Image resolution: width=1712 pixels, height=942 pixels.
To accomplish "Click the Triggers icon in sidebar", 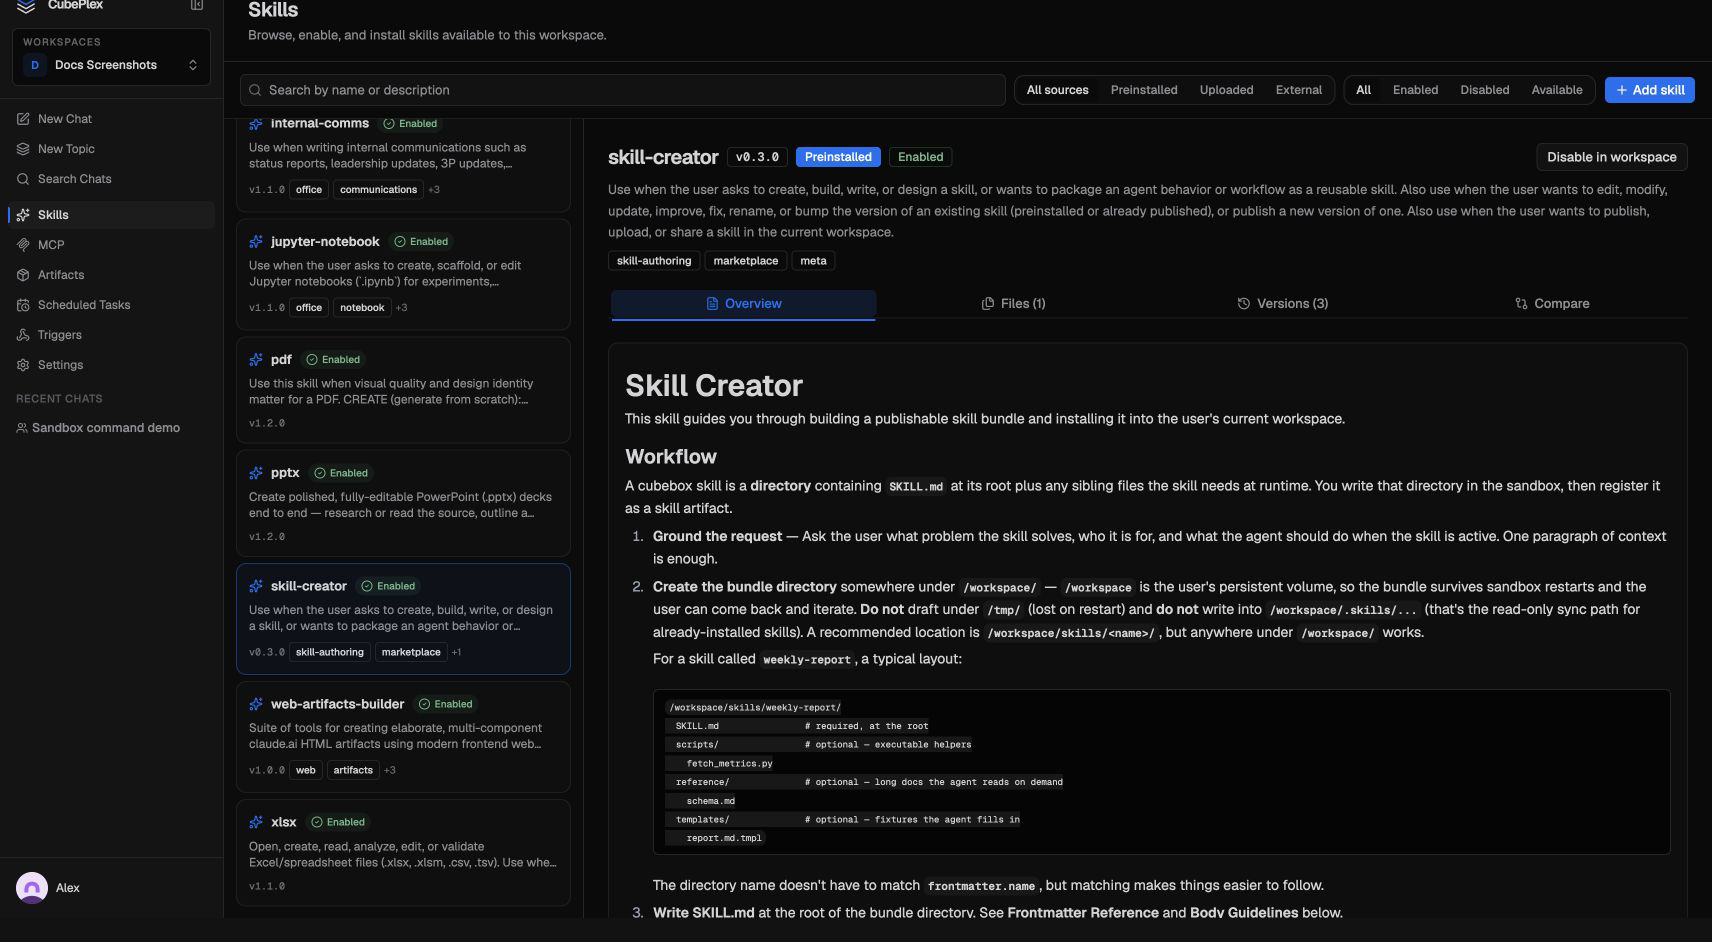I will [23, 335].
